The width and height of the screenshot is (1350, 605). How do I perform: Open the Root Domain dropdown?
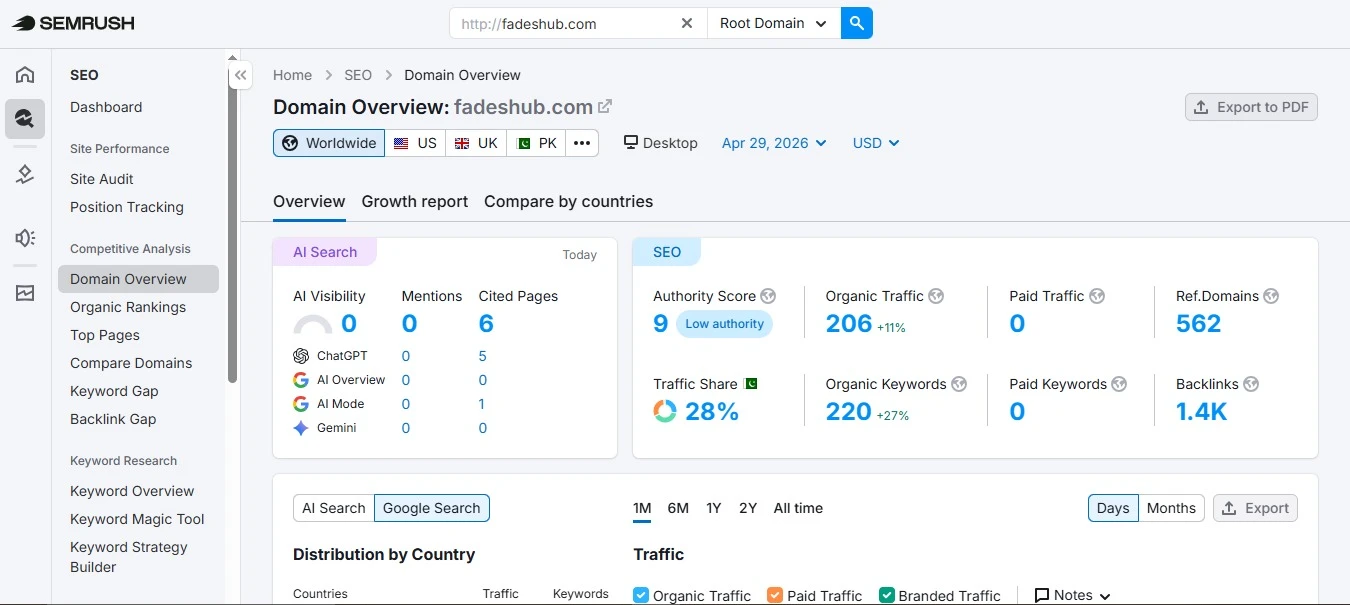(x=773, y=23)
